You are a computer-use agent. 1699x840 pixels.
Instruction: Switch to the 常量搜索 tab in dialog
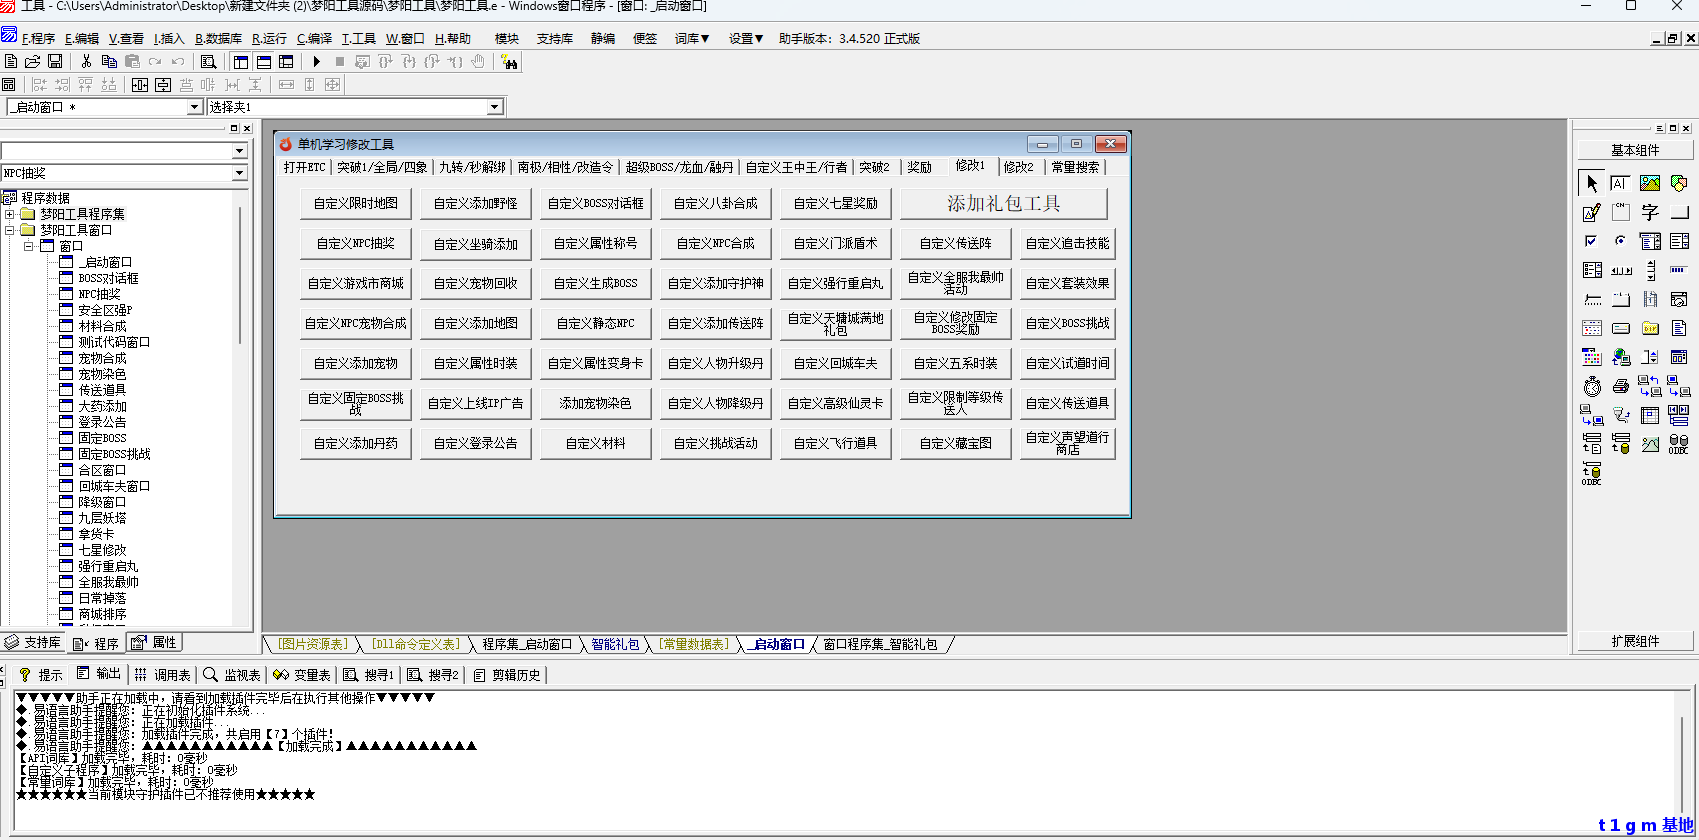(x=1075, y=167)
